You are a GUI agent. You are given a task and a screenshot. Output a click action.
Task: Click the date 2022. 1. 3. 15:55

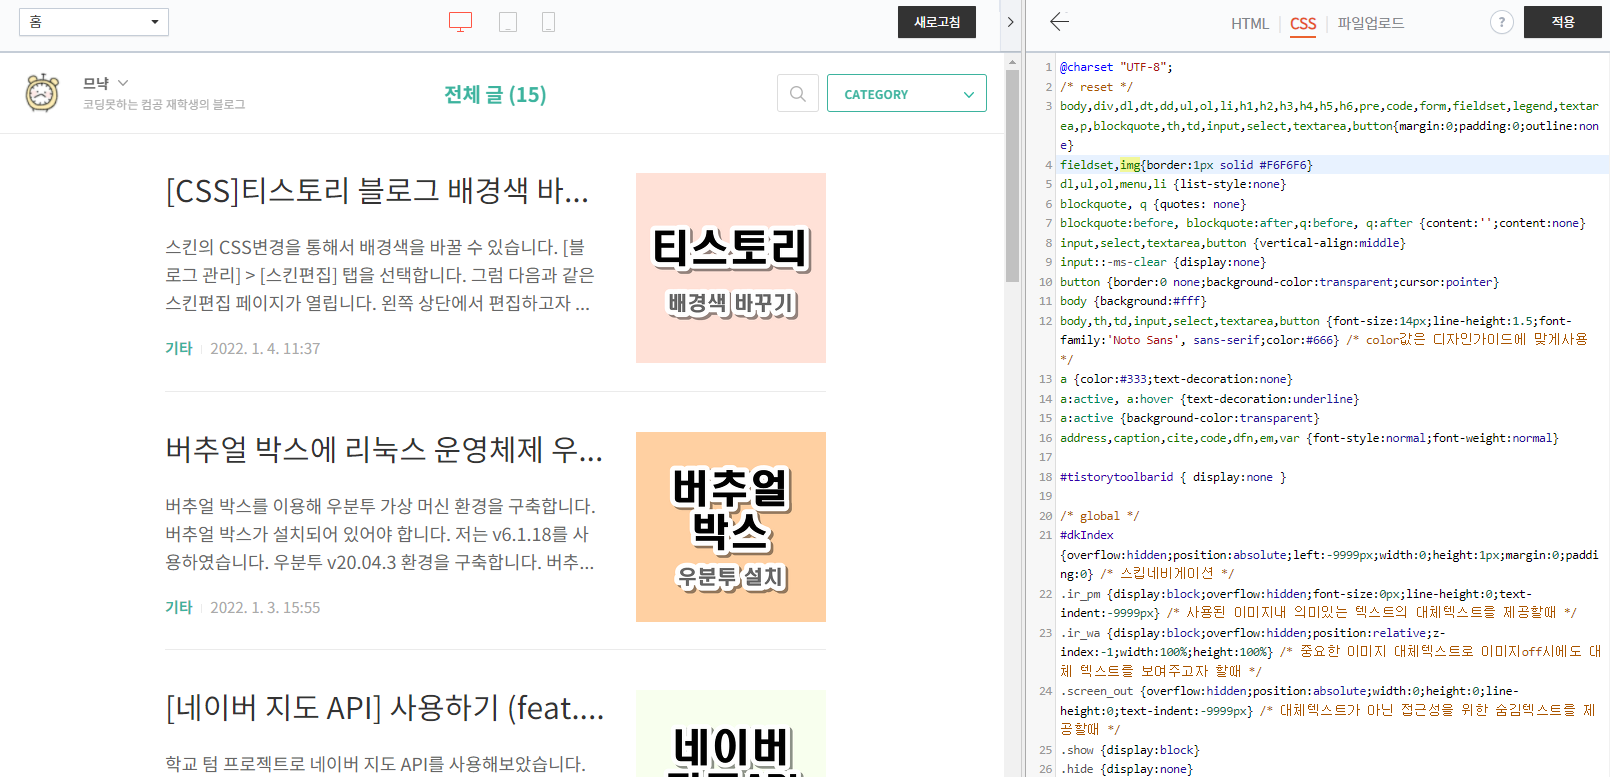pos(265,607)
